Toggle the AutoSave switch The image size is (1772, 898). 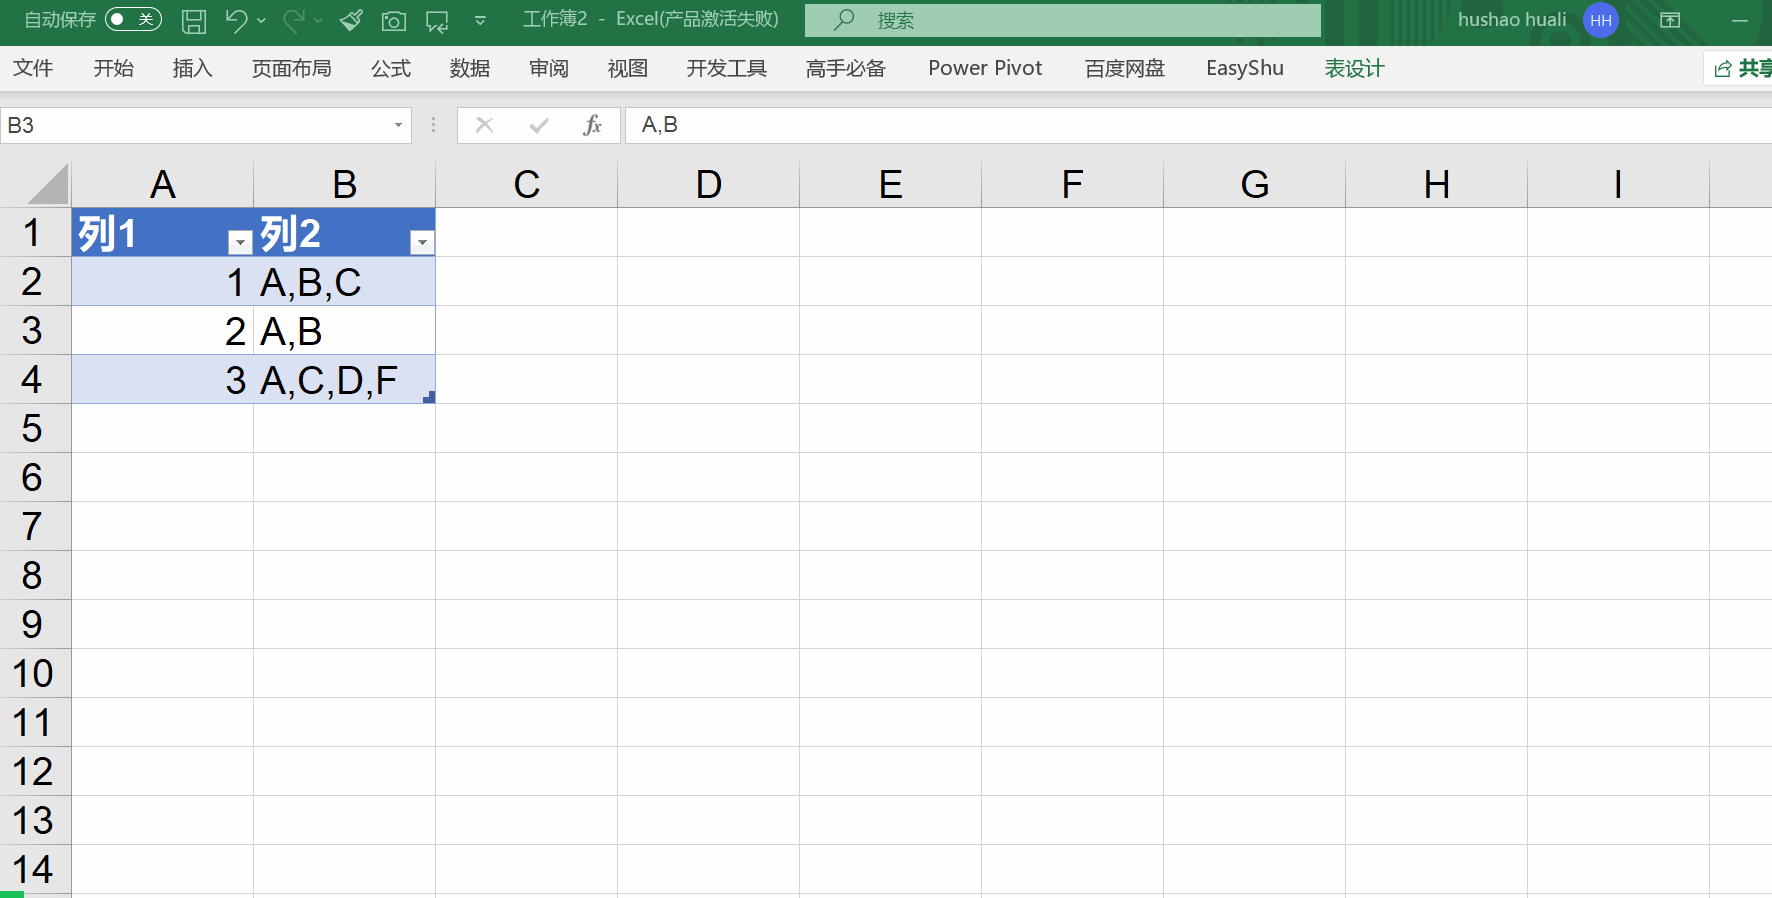(x=134, y=20)
